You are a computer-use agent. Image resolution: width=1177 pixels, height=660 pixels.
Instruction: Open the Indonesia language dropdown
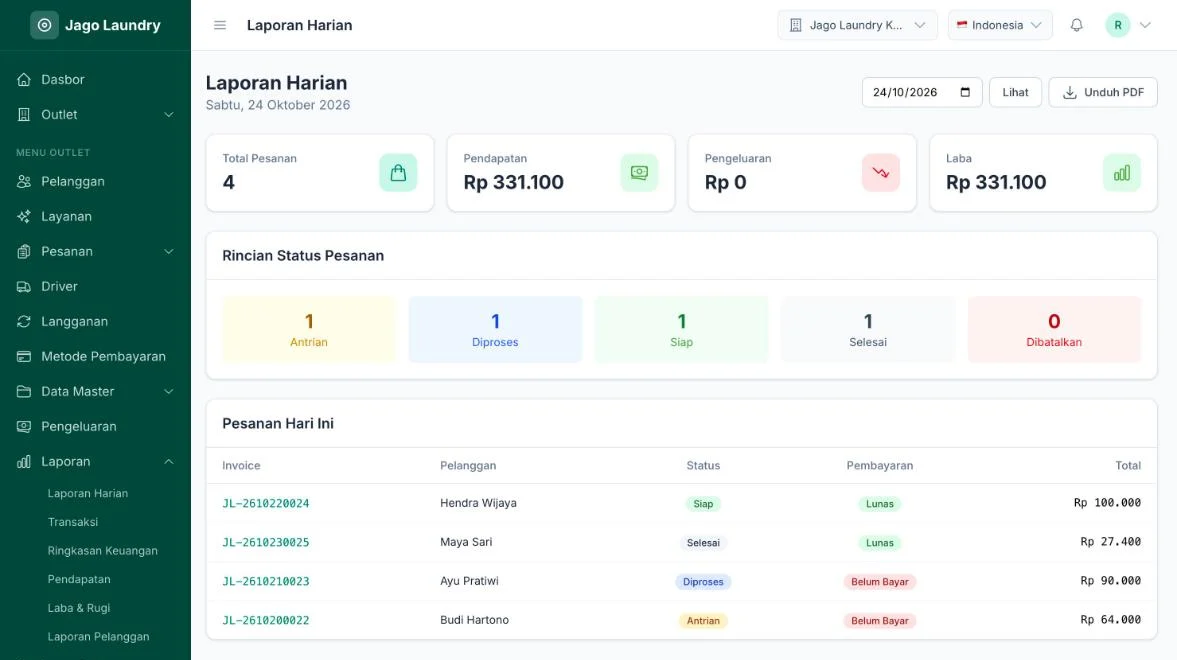(1000, 25)
